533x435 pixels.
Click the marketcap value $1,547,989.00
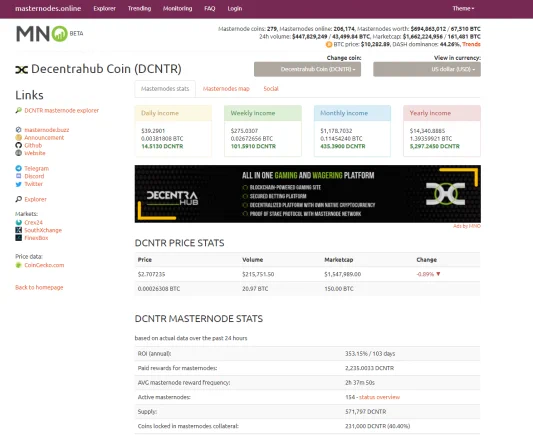coord(343,274)
